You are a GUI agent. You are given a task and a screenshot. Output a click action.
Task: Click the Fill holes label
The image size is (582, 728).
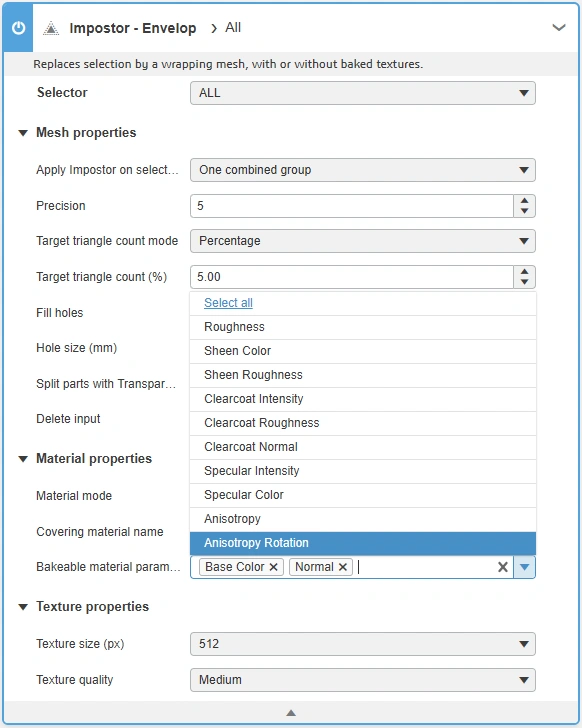(x=60, y=313)
